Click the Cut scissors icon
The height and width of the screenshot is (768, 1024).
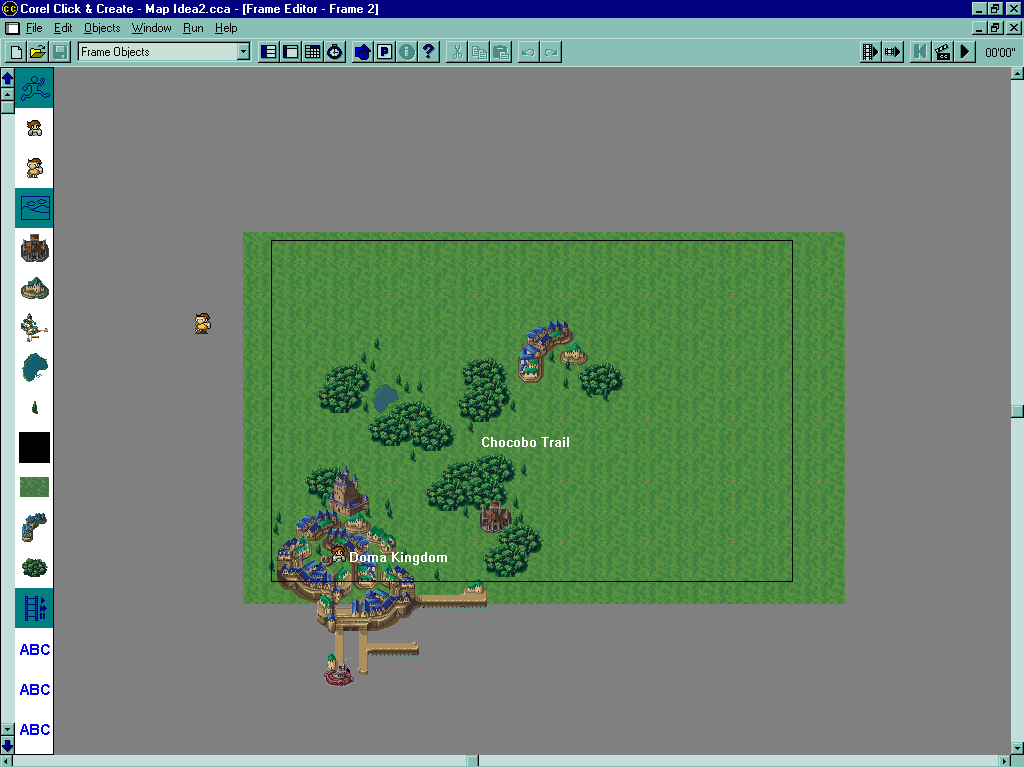457,52
